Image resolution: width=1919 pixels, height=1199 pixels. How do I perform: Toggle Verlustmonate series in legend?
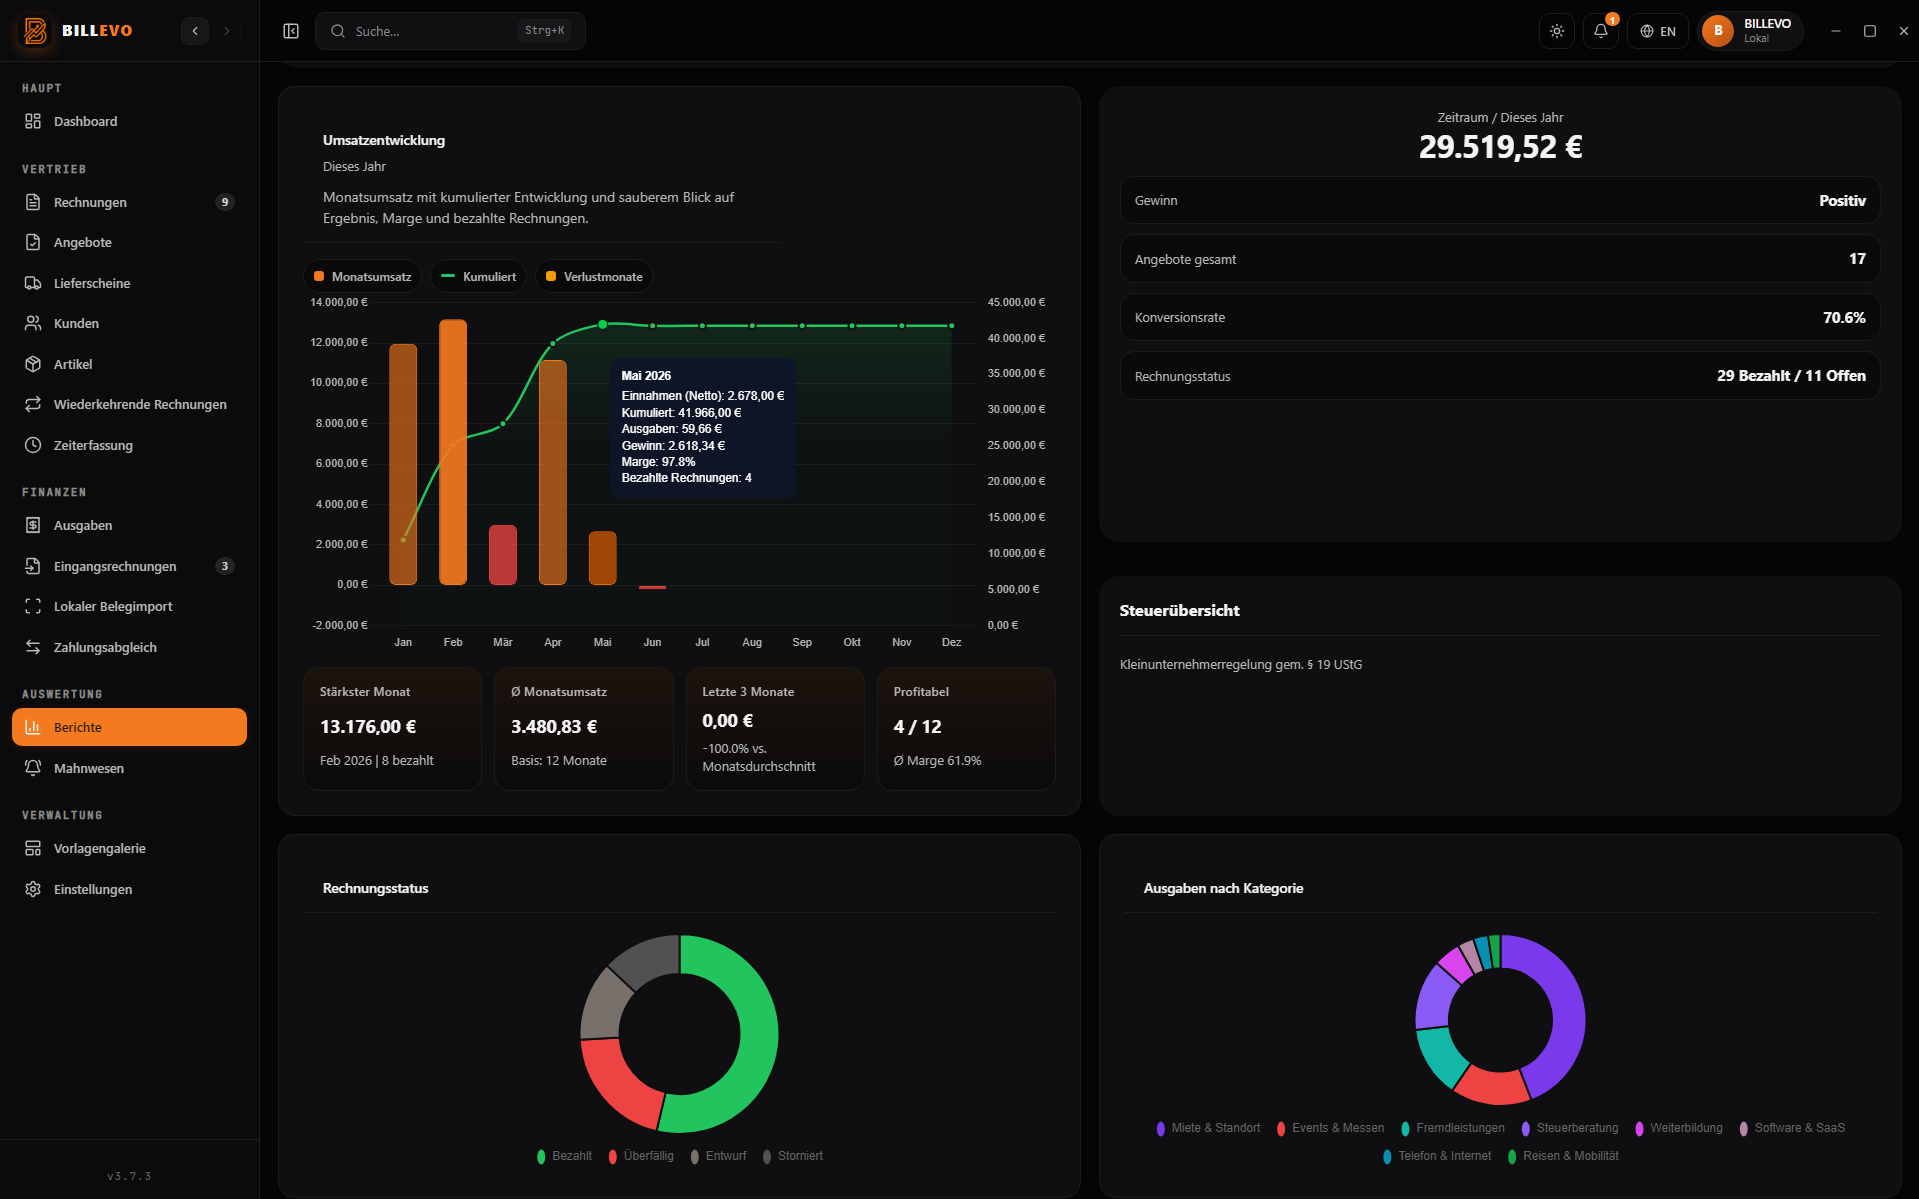point(594,277)
